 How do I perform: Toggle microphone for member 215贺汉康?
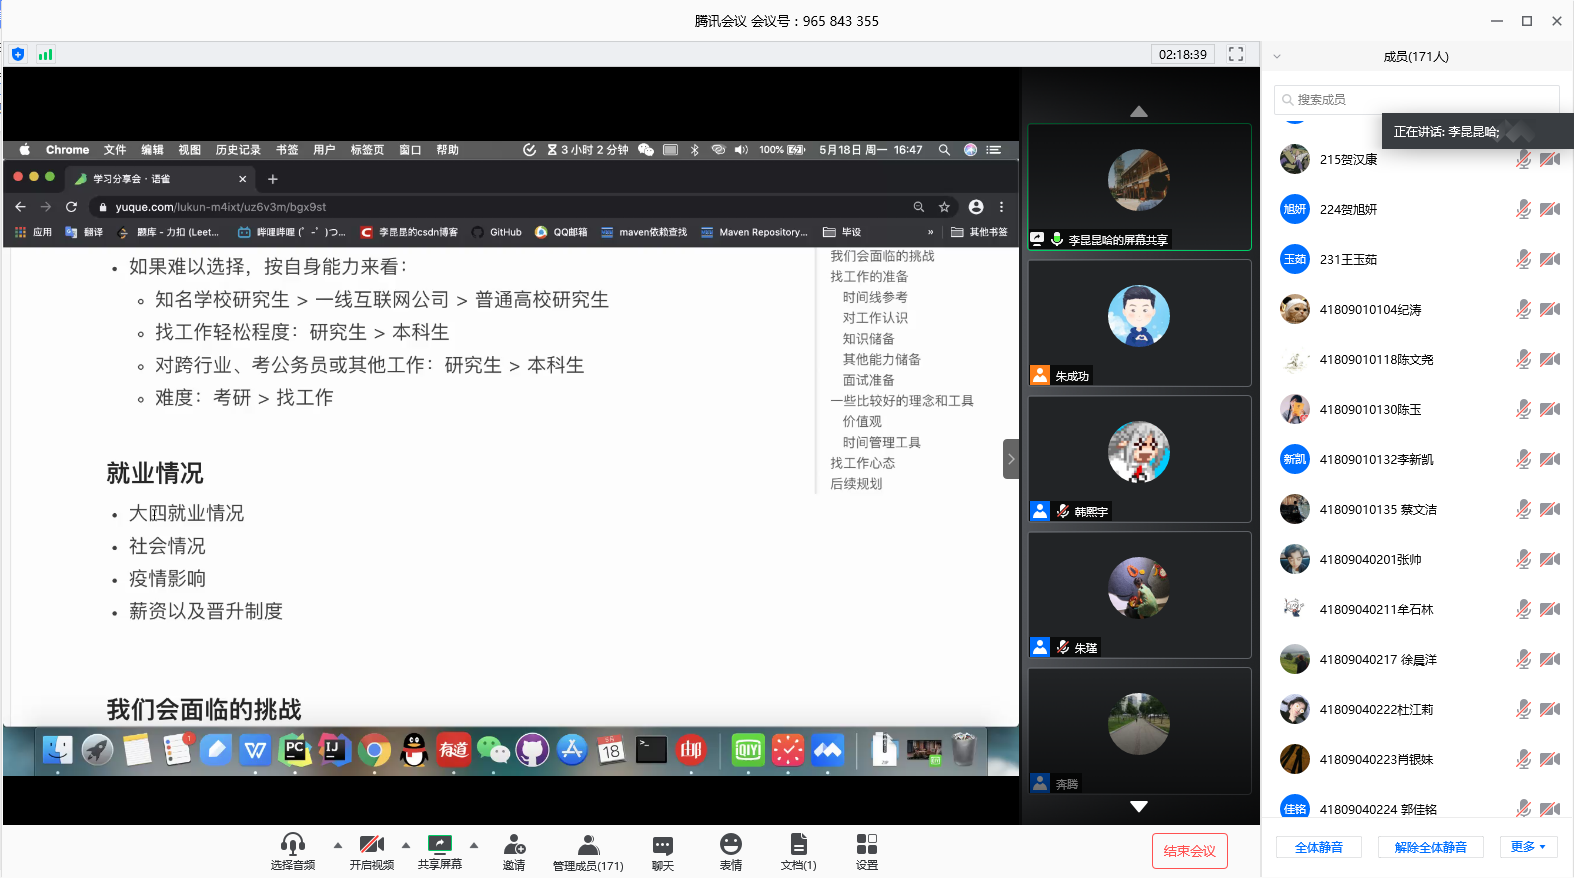tap(1522, 159)
